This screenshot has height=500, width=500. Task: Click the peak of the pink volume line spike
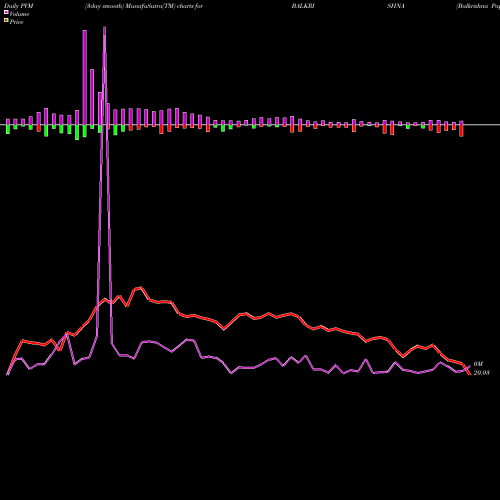coord(104,27)
